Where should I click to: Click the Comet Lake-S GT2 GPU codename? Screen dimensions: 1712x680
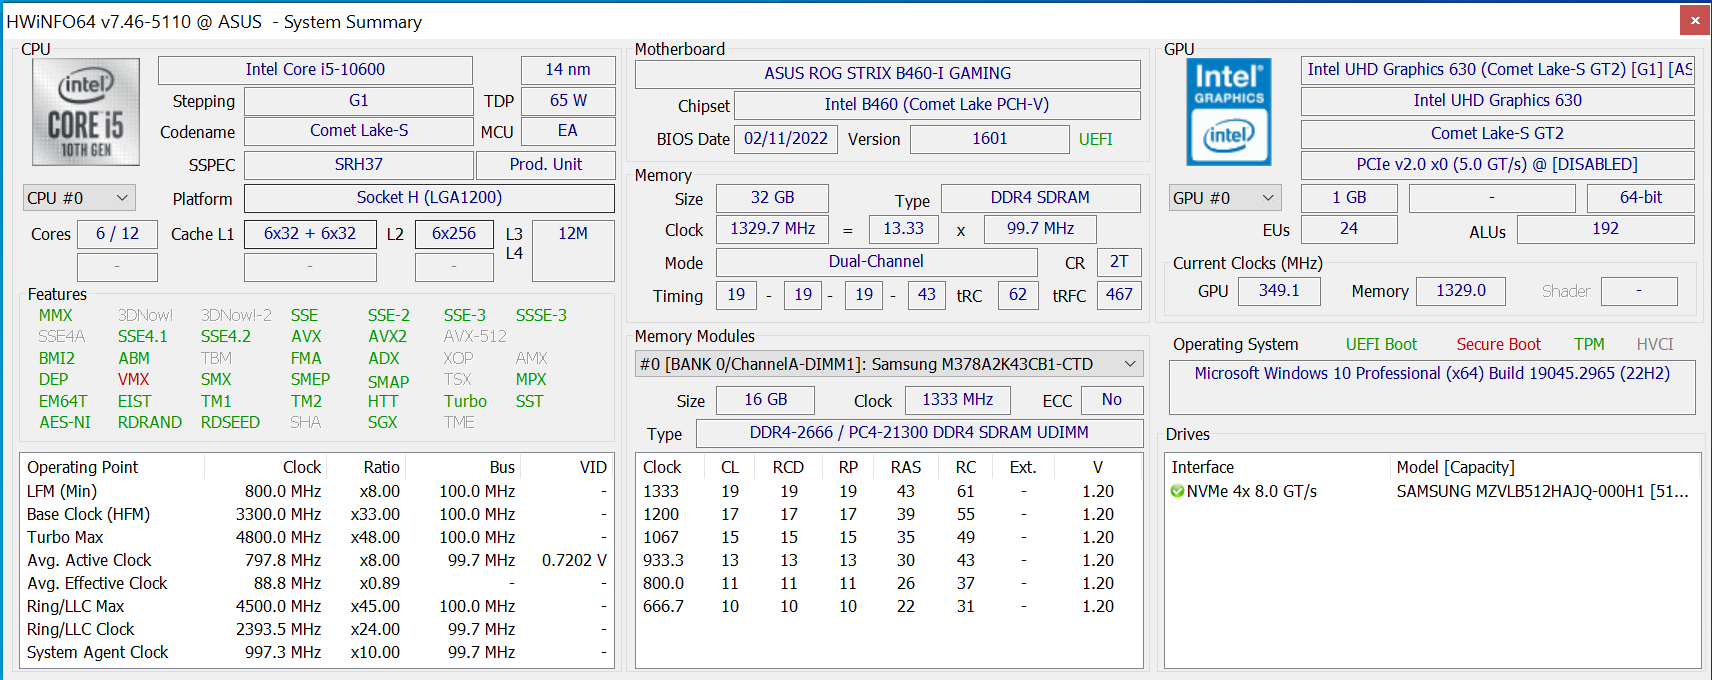point(1497,134)
